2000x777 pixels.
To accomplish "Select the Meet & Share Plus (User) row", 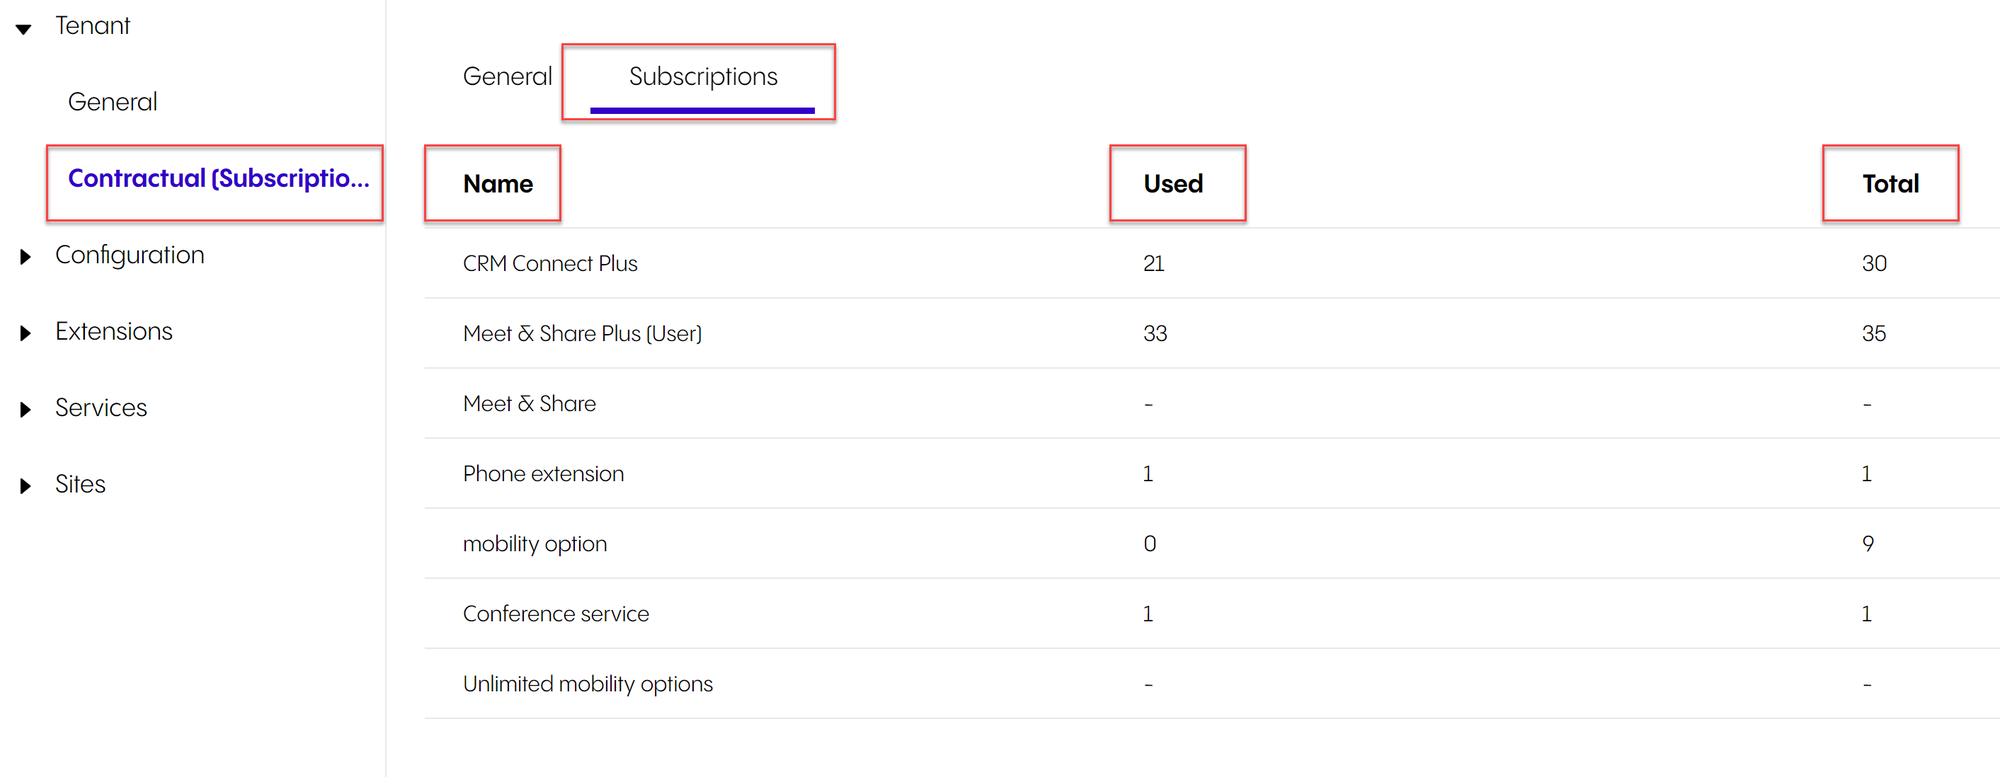I will [x=582, y=334].
